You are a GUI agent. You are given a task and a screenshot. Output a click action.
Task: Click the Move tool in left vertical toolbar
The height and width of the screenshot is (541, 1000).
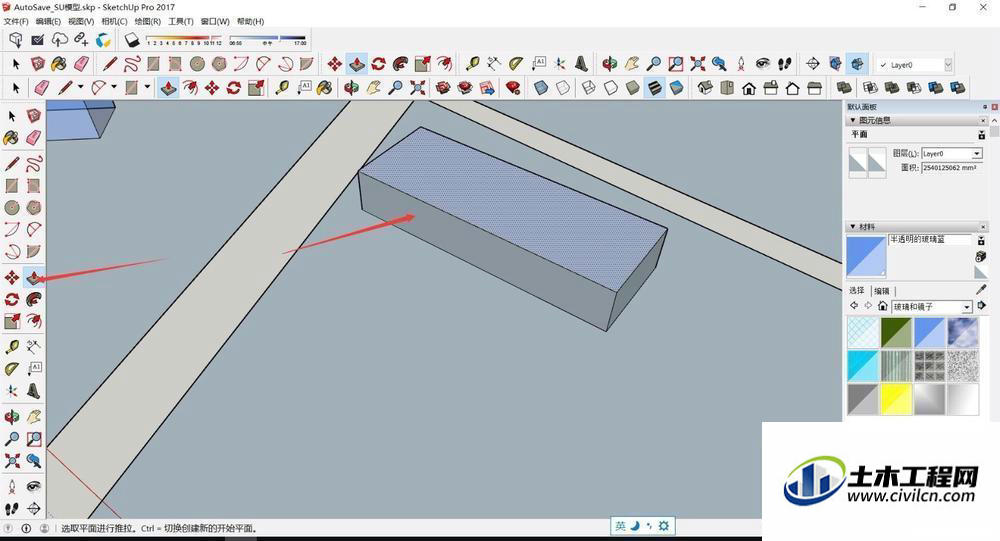pyautogui.click(x=11, y=277)
